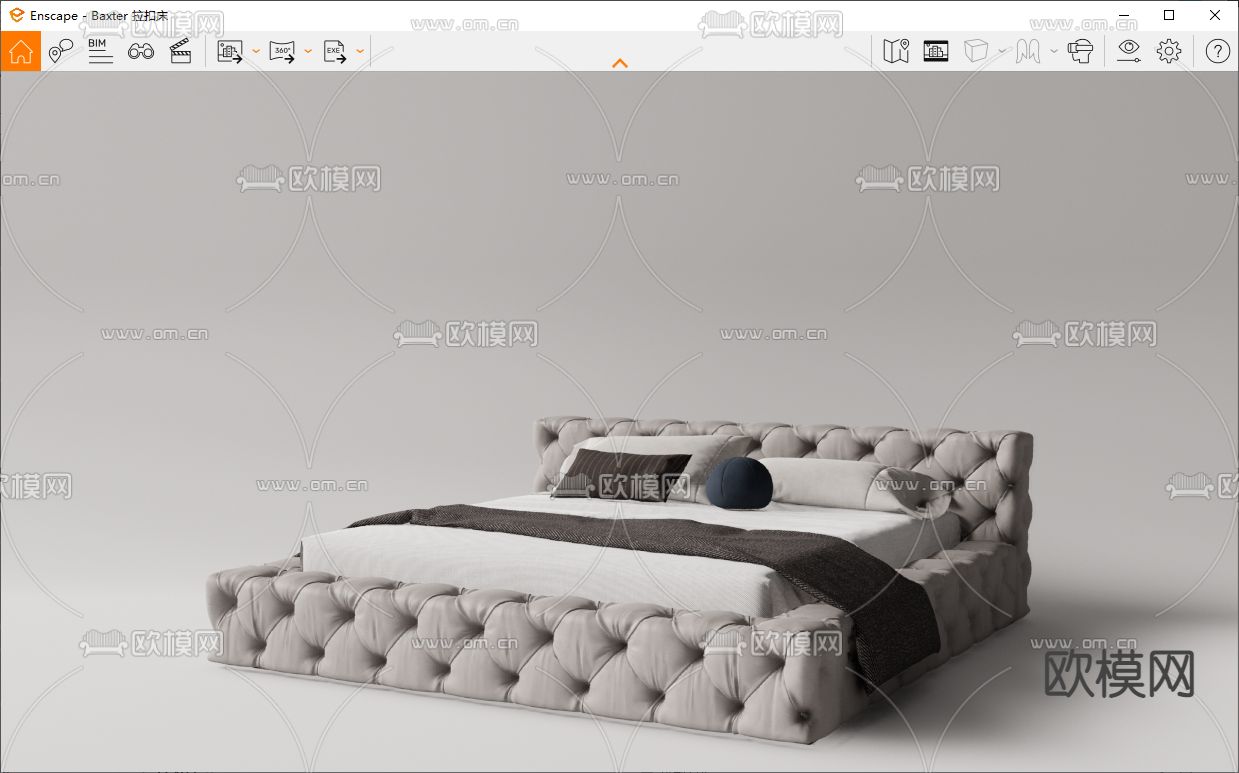Open general settings with the gear icon
1239x773 pixels.
click(x=1168, y=51)
